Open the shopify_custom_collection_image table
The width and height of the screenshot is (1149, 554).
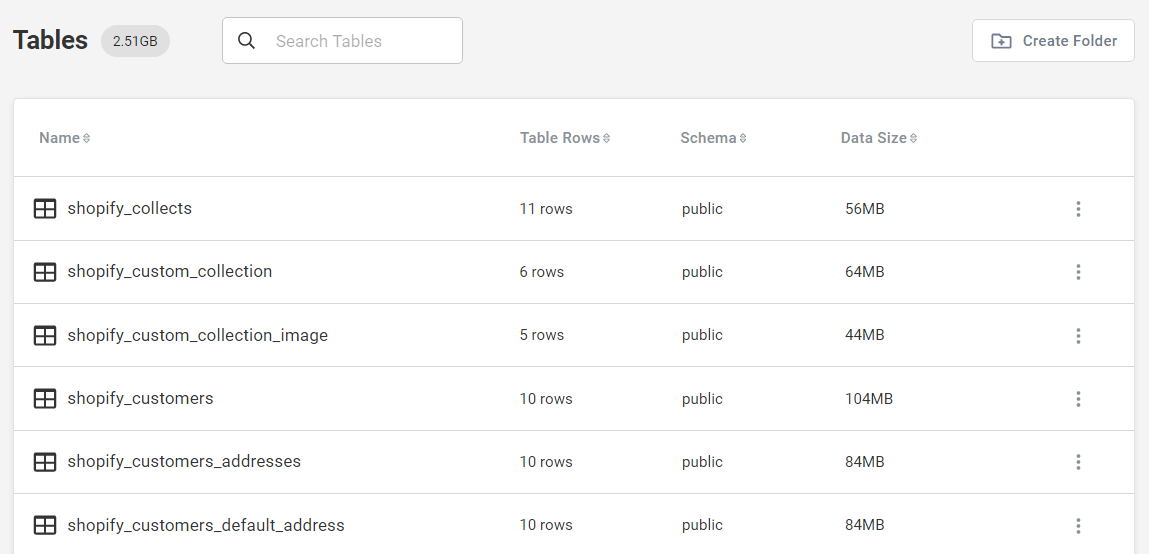pyautogui.click(x=198, y=335)
